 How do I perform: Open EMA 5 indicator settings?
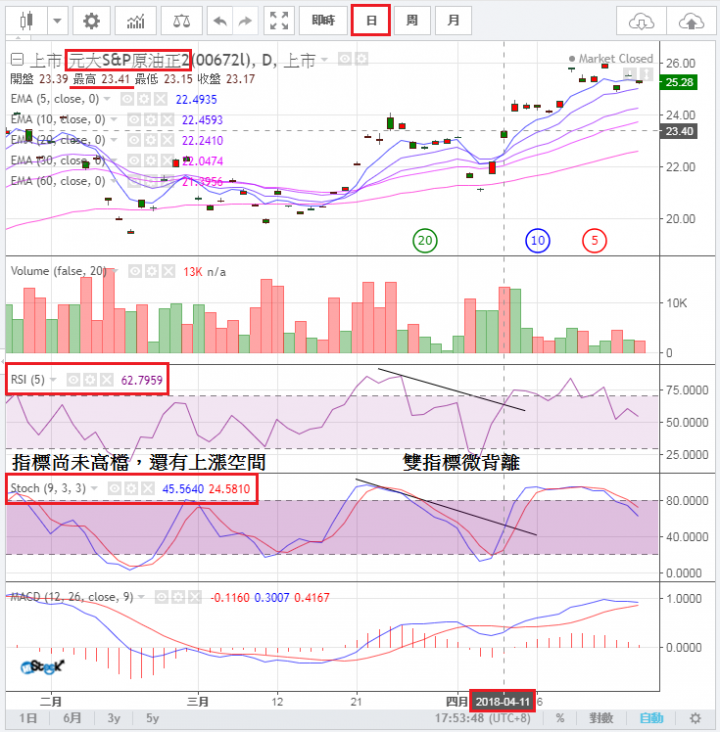[x=144, y=99]
